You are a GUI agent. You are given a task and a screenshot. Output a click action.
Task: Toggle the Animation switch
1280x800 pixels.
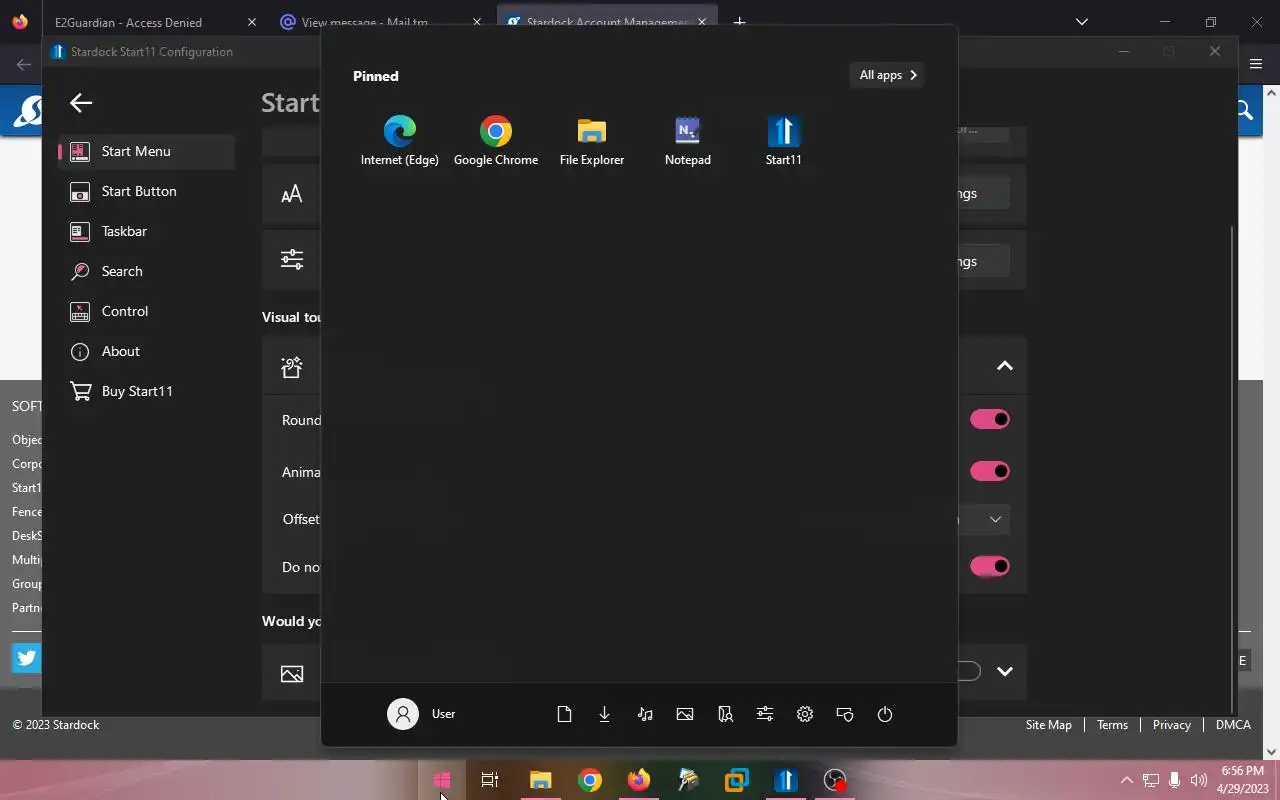[x=990, y=471]
